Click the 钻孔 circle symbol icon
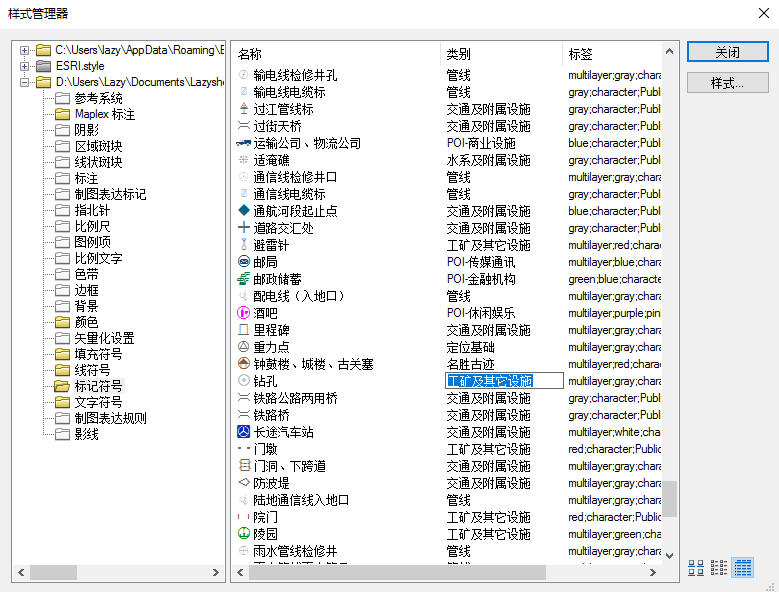 [x=243, y=380]
